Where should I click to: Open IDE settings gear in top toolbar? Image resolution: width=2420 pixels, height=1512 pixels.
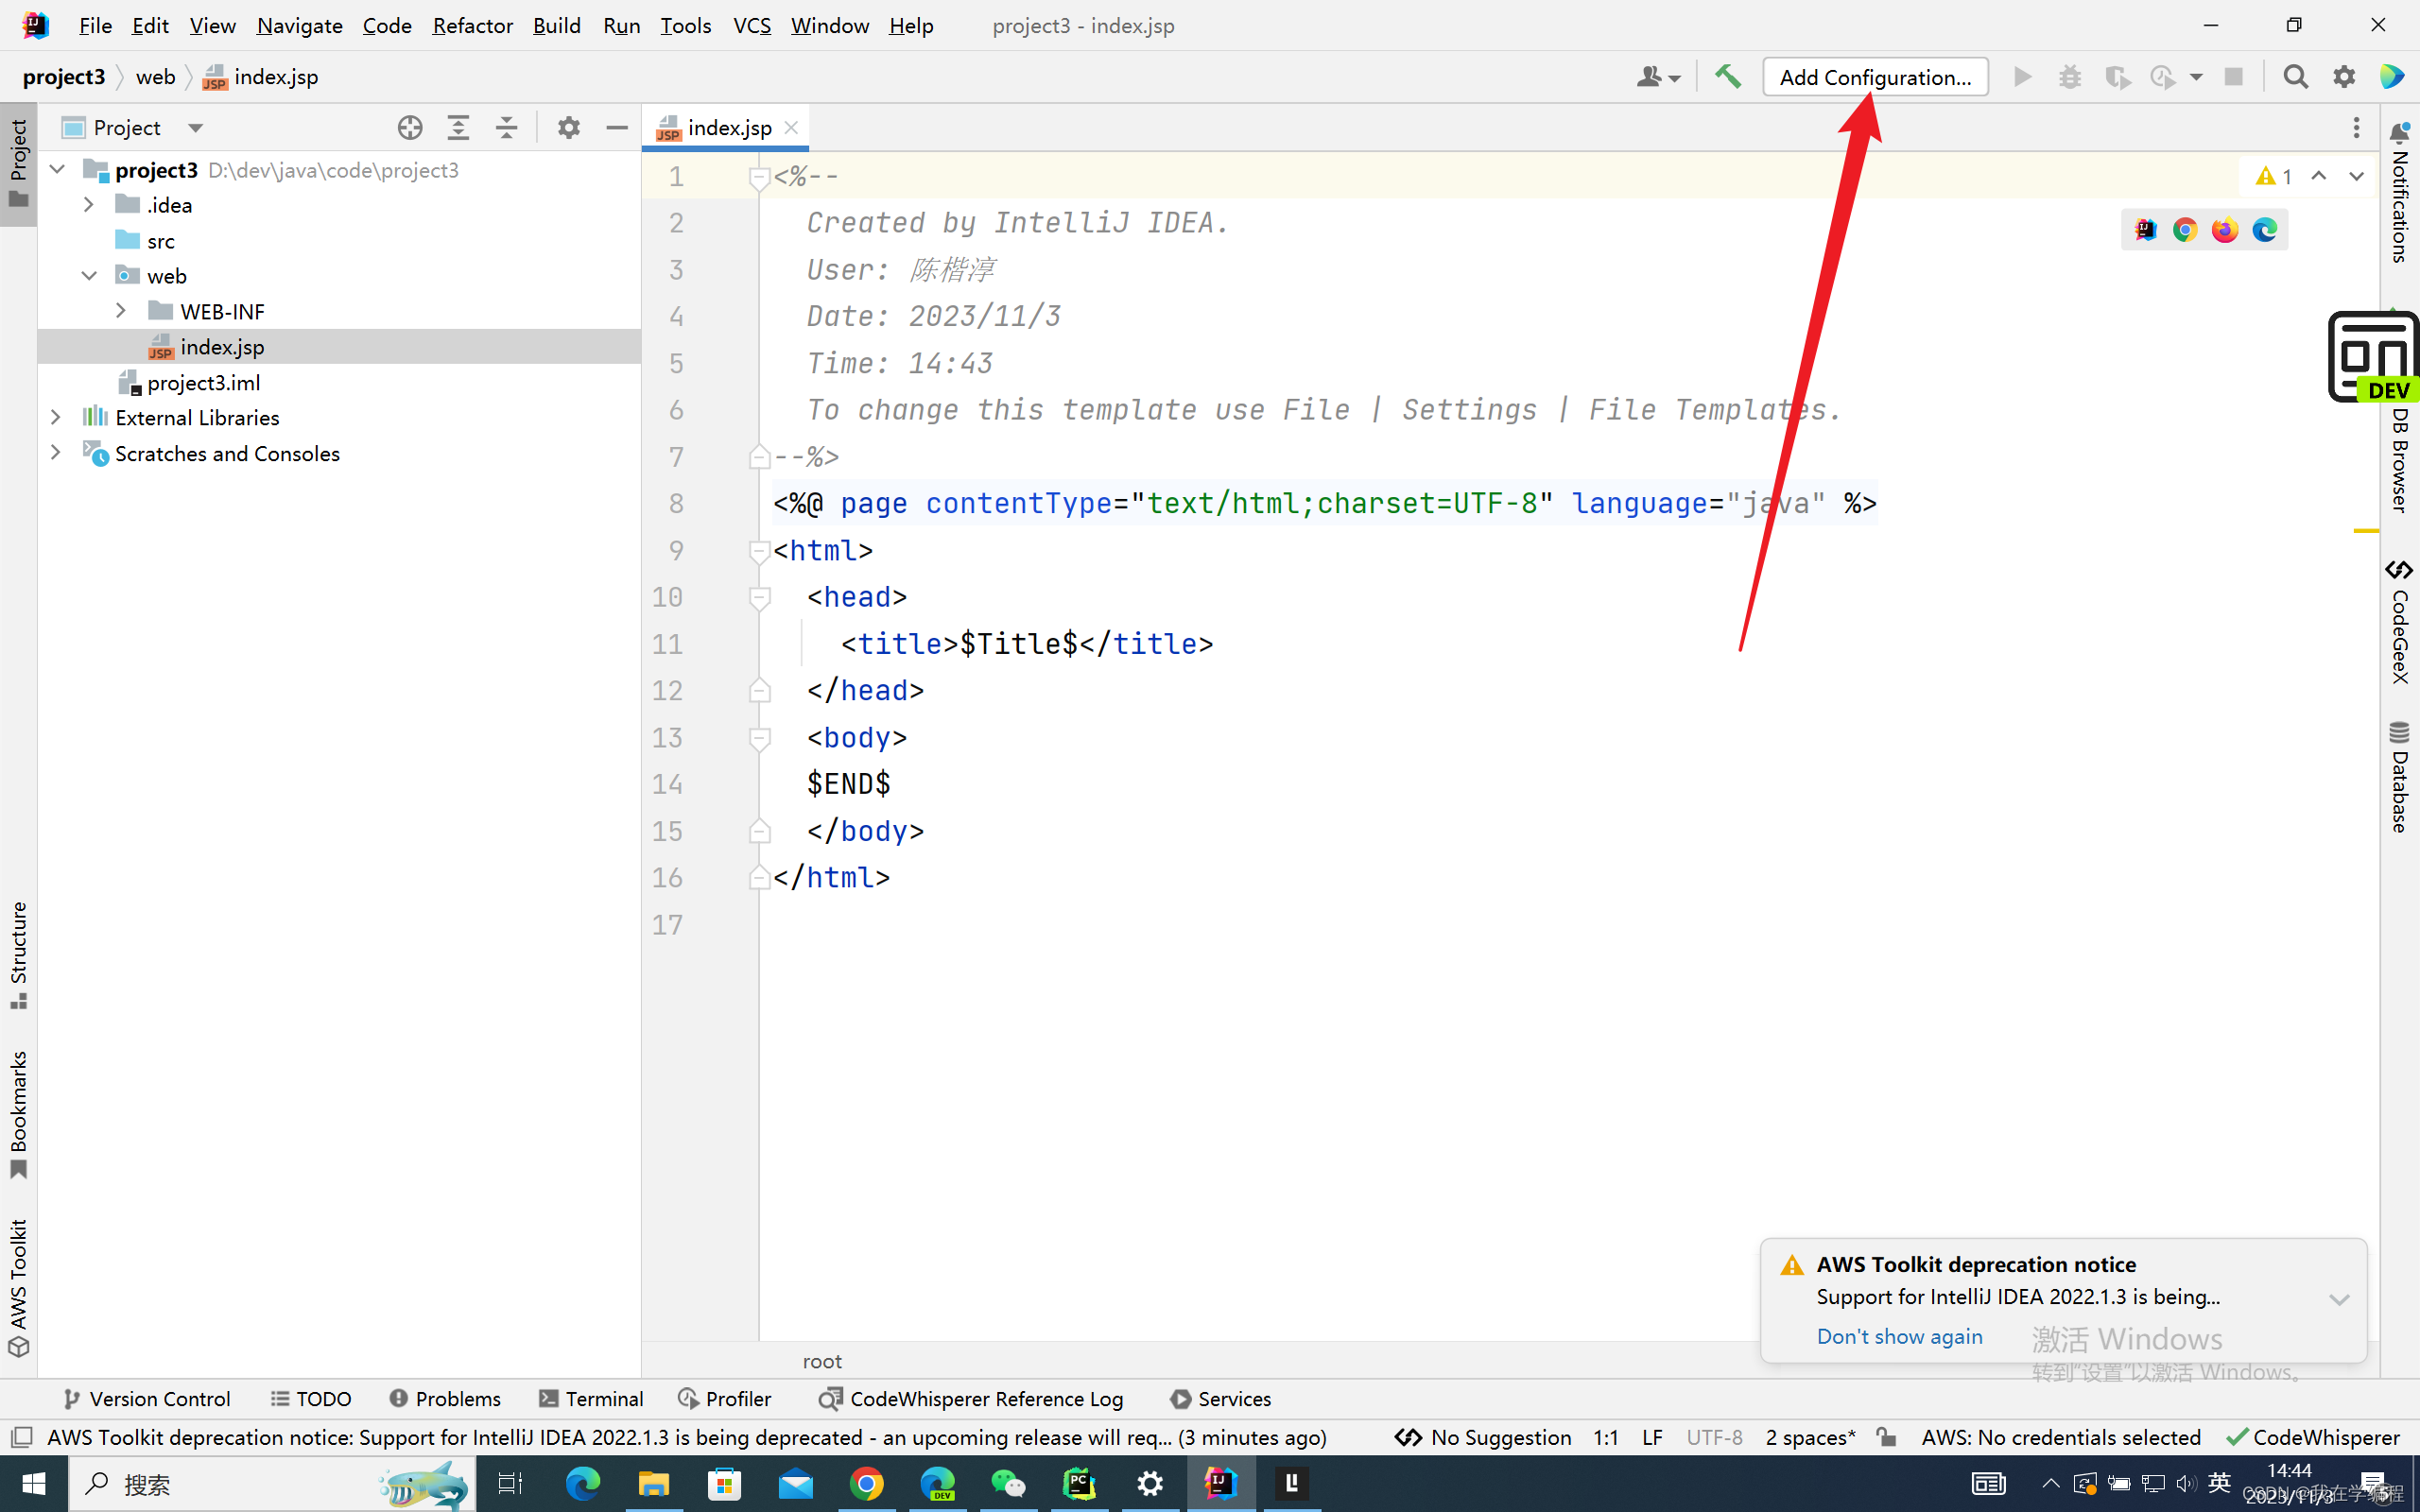coord(2344,77)
